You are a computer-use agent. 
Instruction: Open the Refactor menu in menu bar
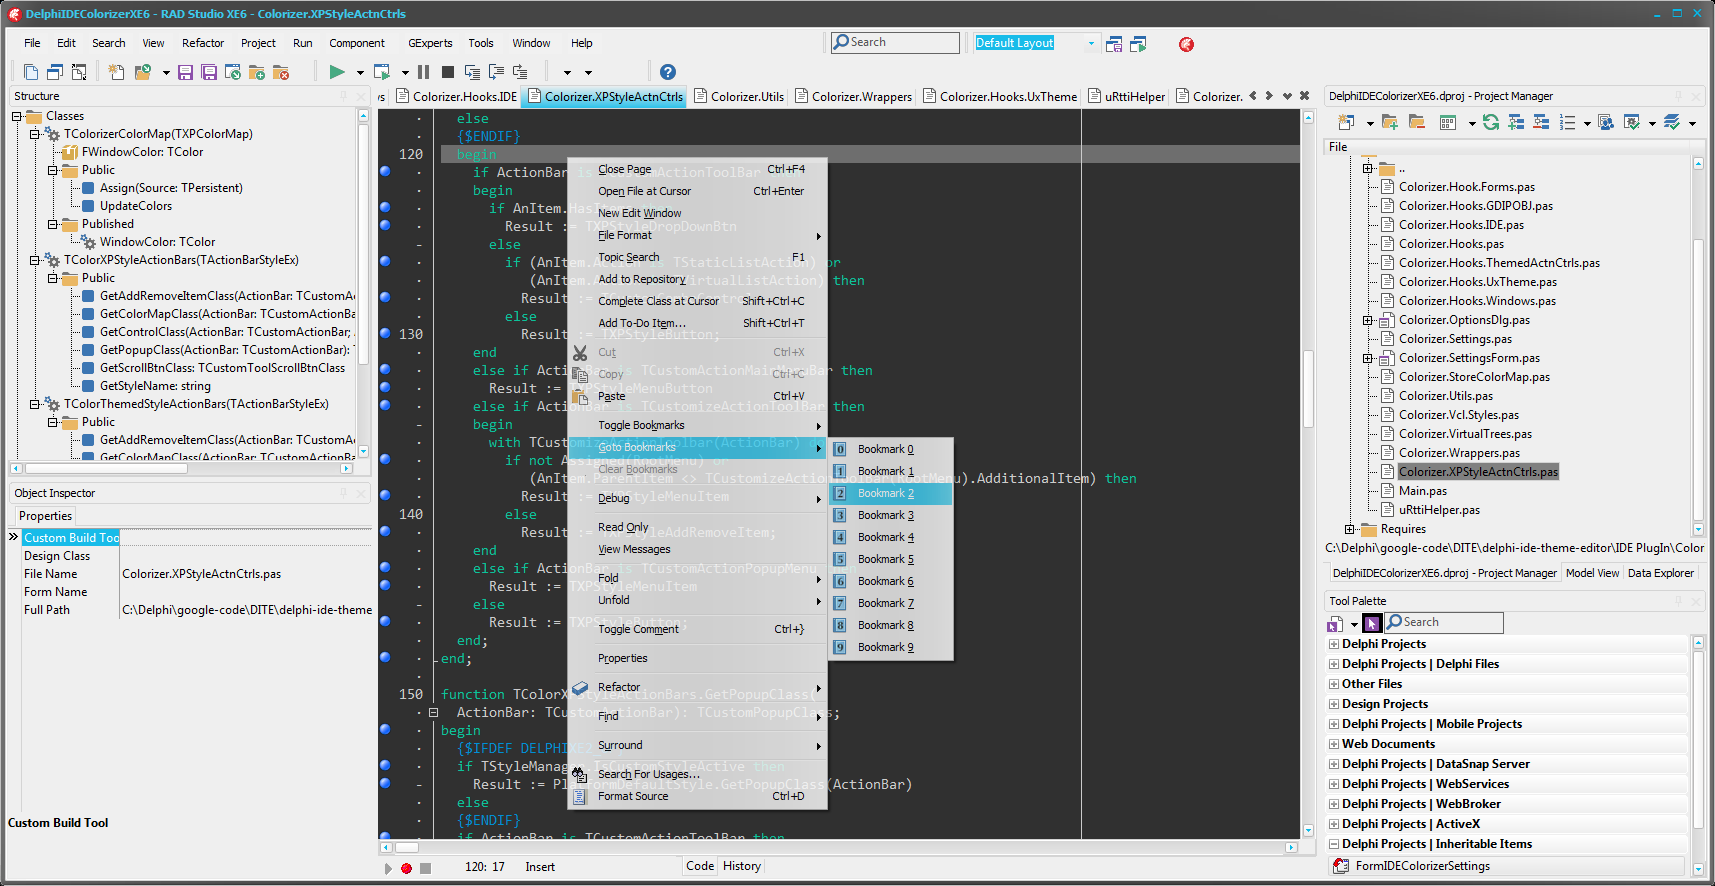point(203,43)
